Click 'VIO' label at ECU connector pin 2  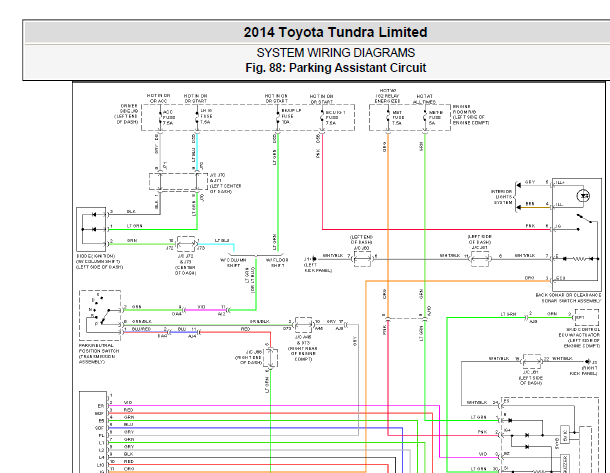[x=128, y=402]
